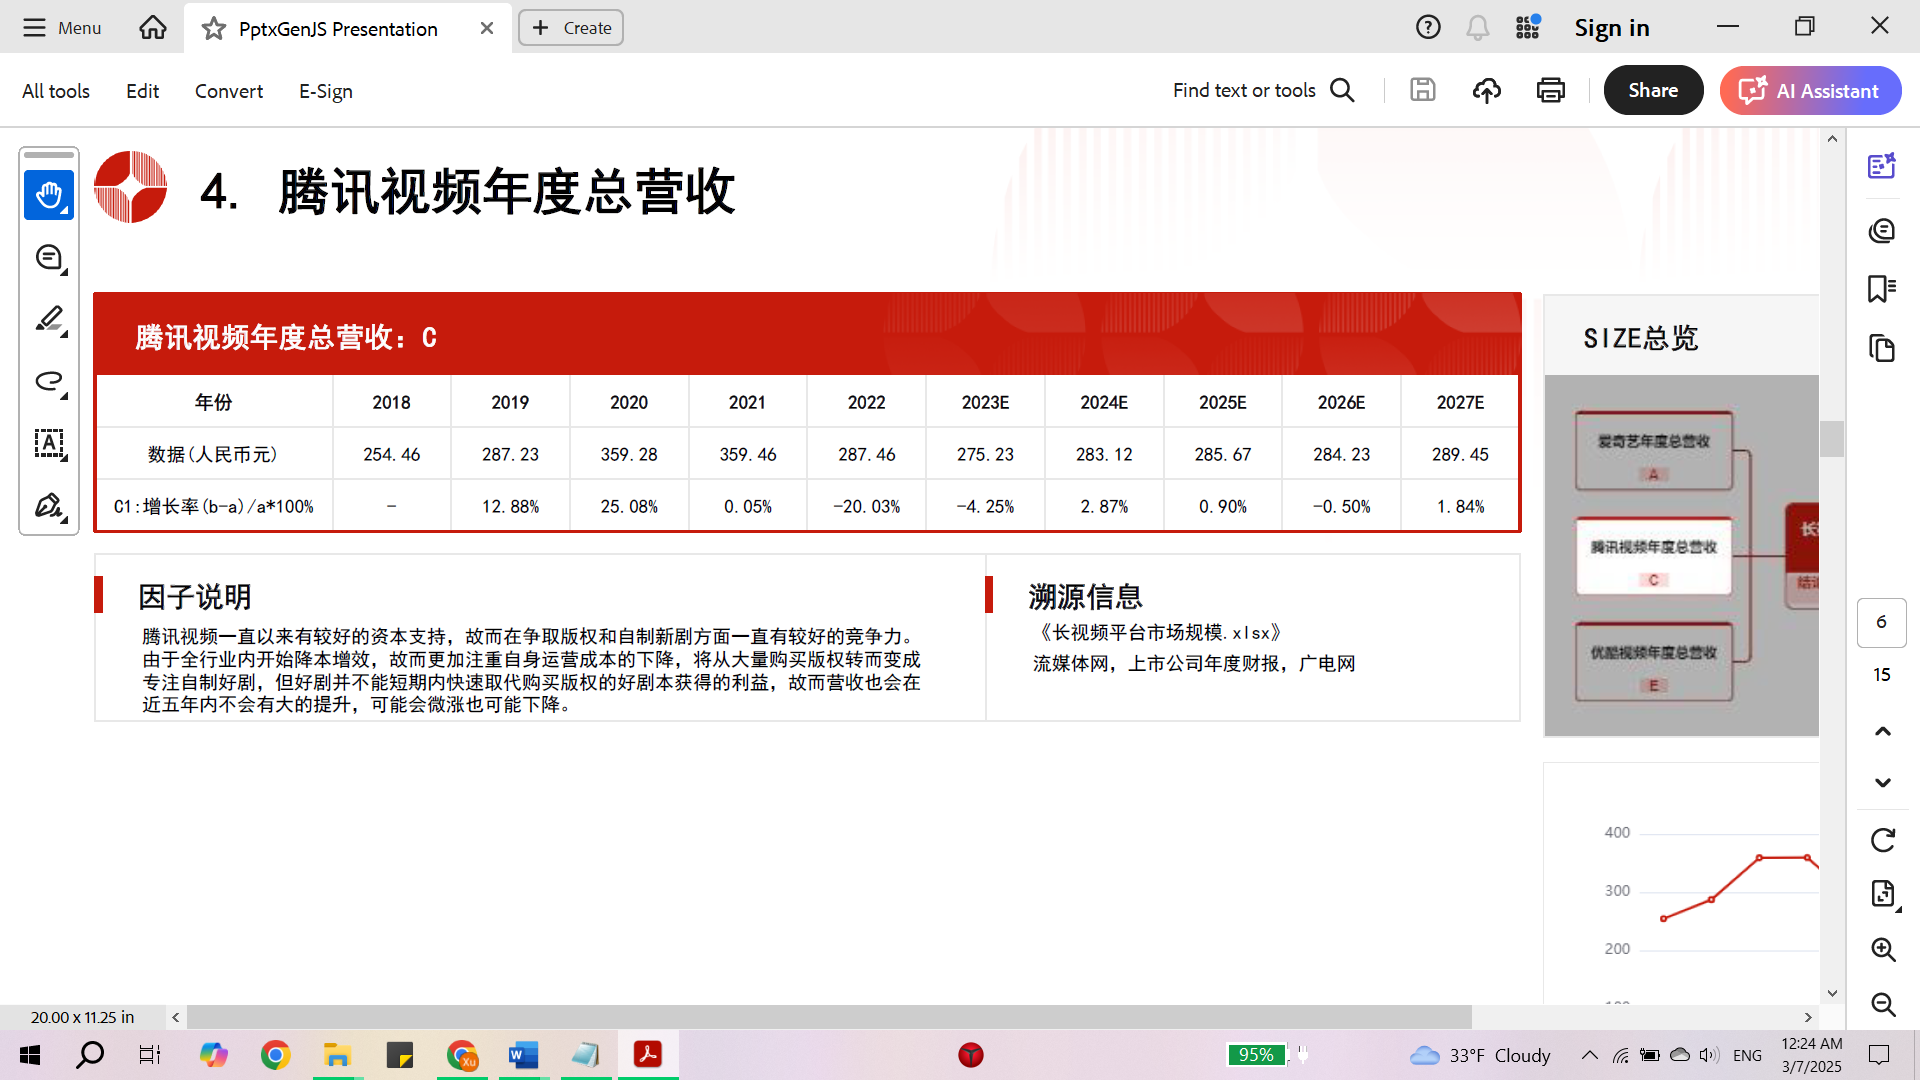The image size is (1920, 1080).
Task: Open the AI generative summary panel icon
Action: coord(1882,165)
